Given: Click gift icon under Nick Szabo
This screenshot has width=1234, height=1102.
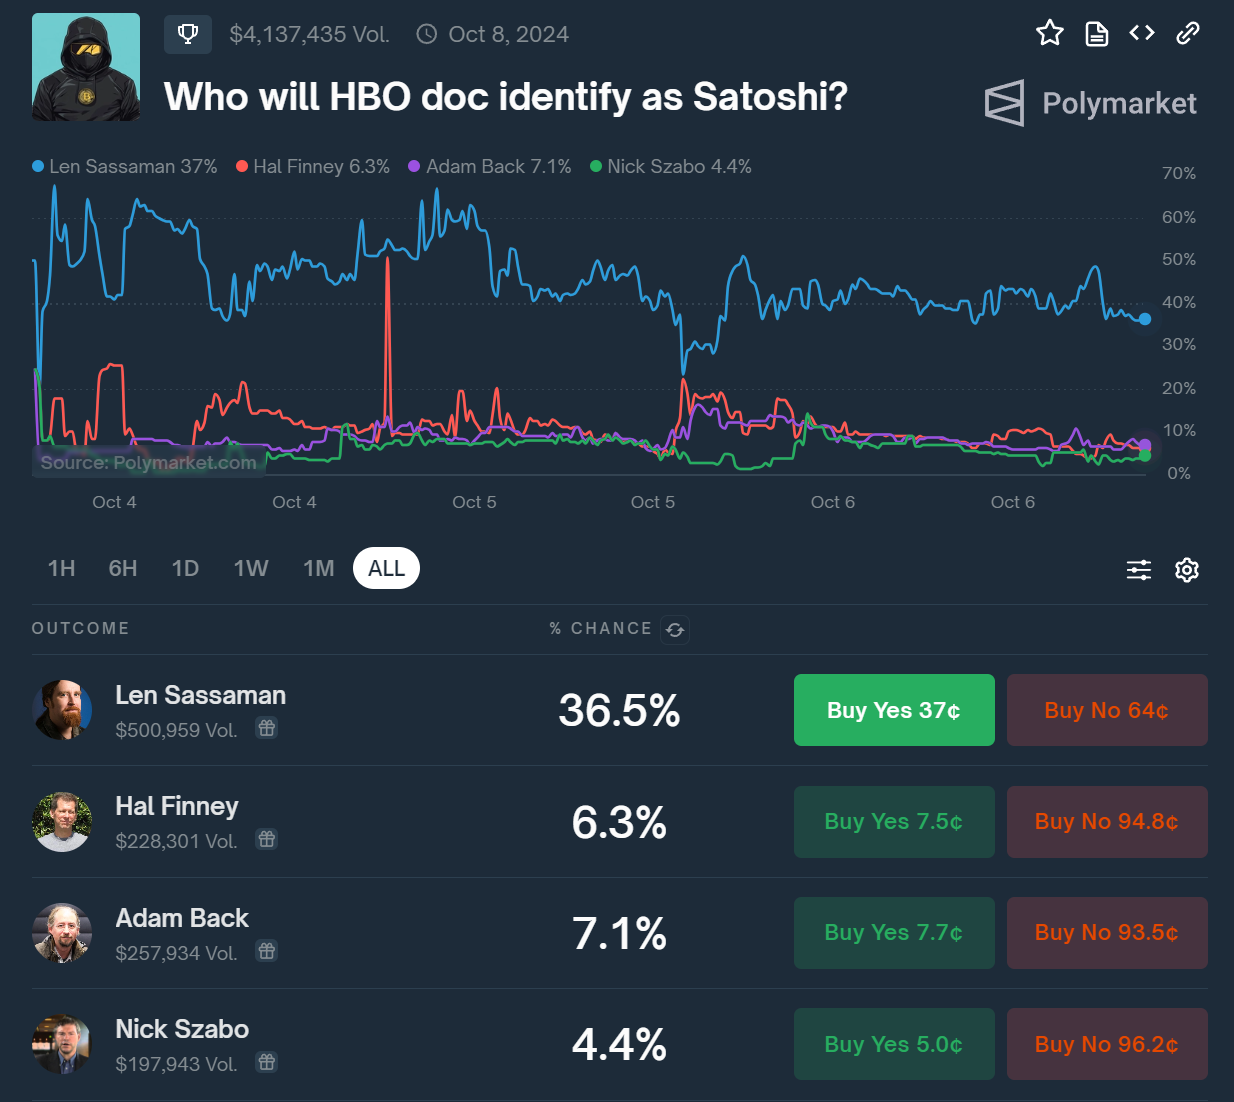Looking at the screenshot, I should coord(266,1062).
